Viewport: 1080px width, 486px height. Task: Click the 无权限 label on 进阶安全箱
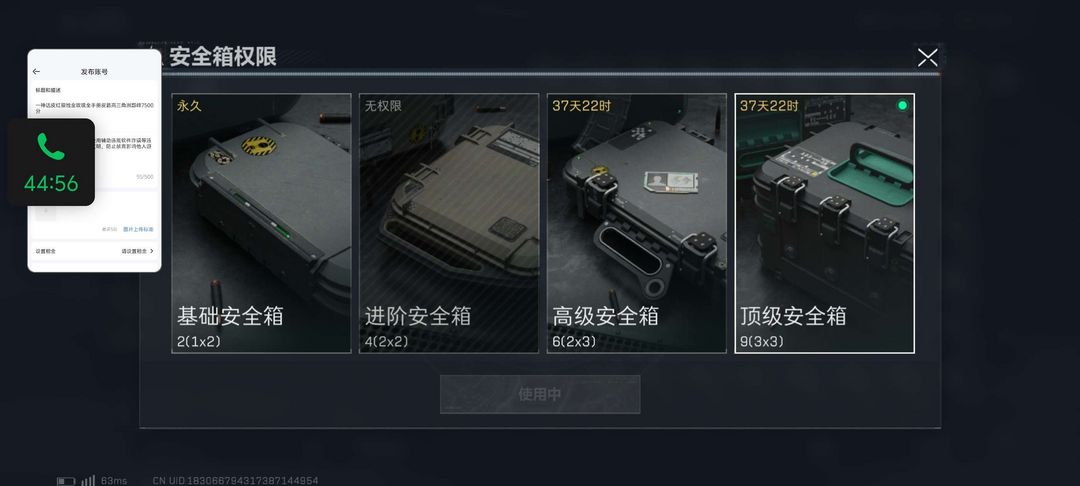click(383, 106)
